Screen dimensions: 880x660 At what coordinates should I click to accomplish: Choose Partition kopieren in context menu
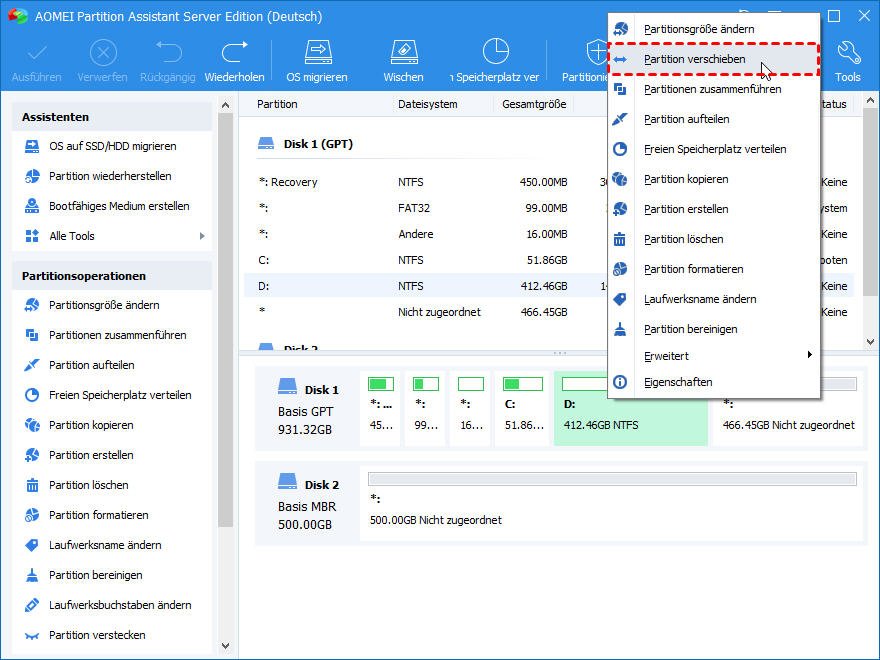[x=714, y=179]
